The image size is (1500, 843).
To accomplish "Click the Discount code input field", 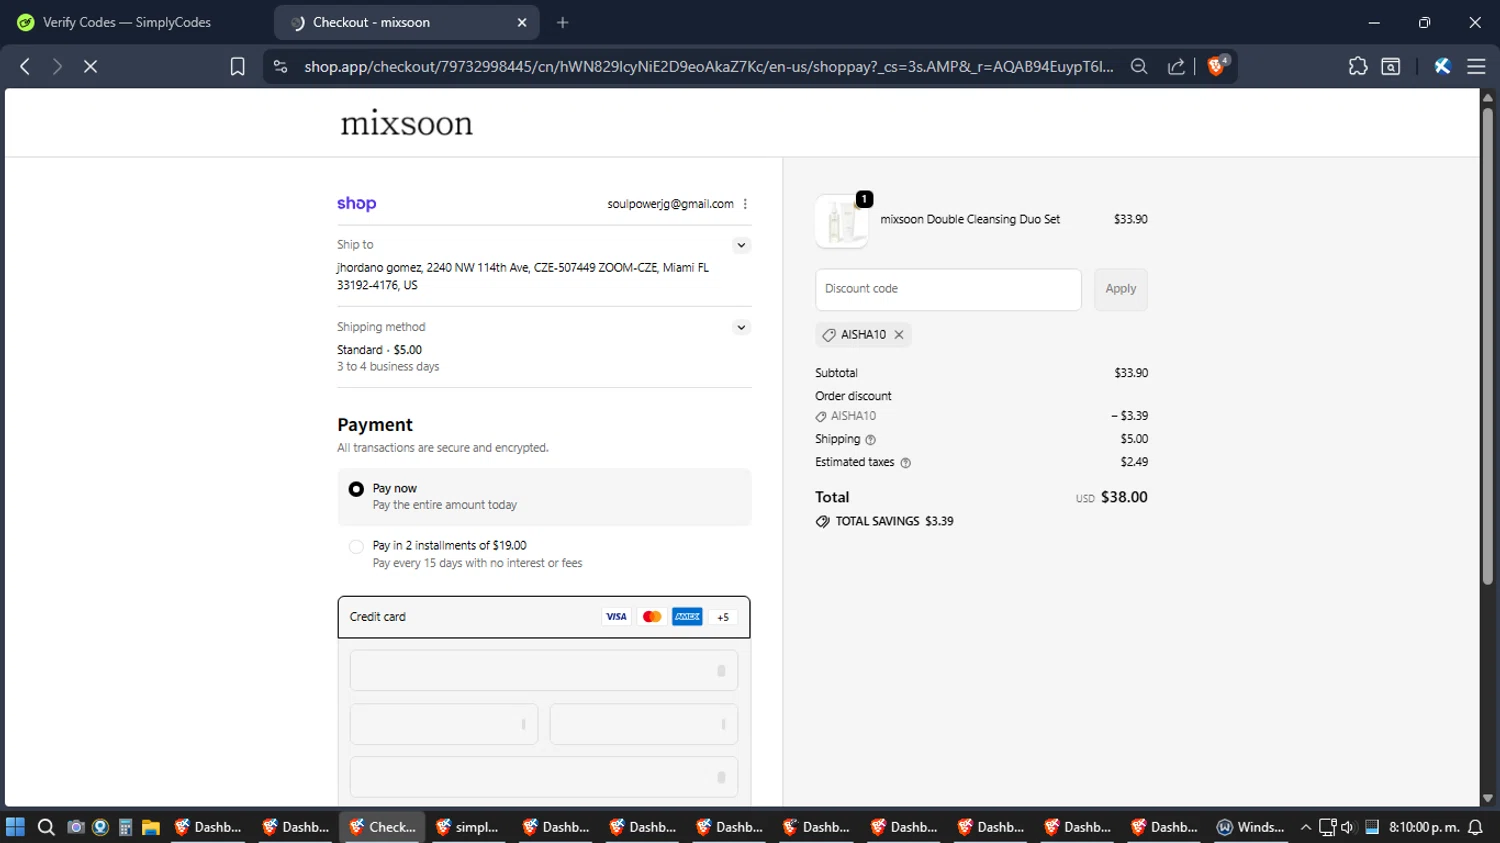I will pyautogui.click(x=948, y=289).
